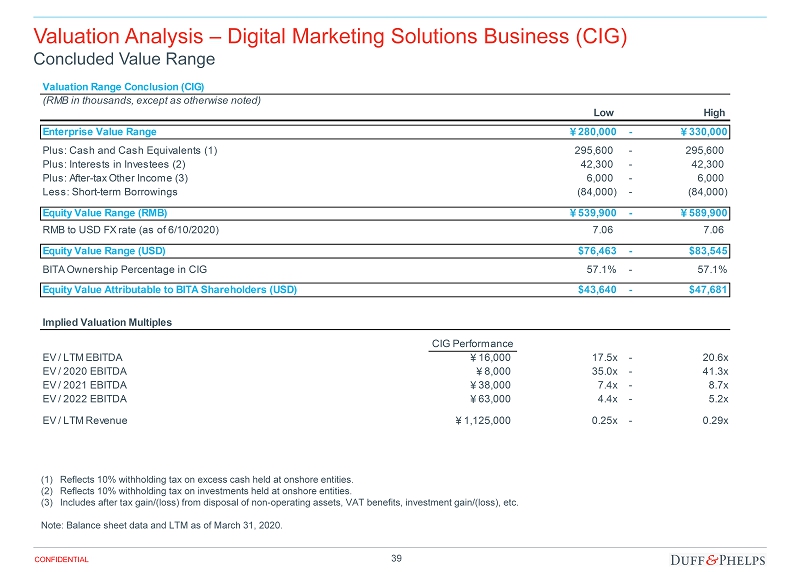Click the ¥63,000 CIG performance value
Screen dimensions: 800x572
tap(490, 399)
